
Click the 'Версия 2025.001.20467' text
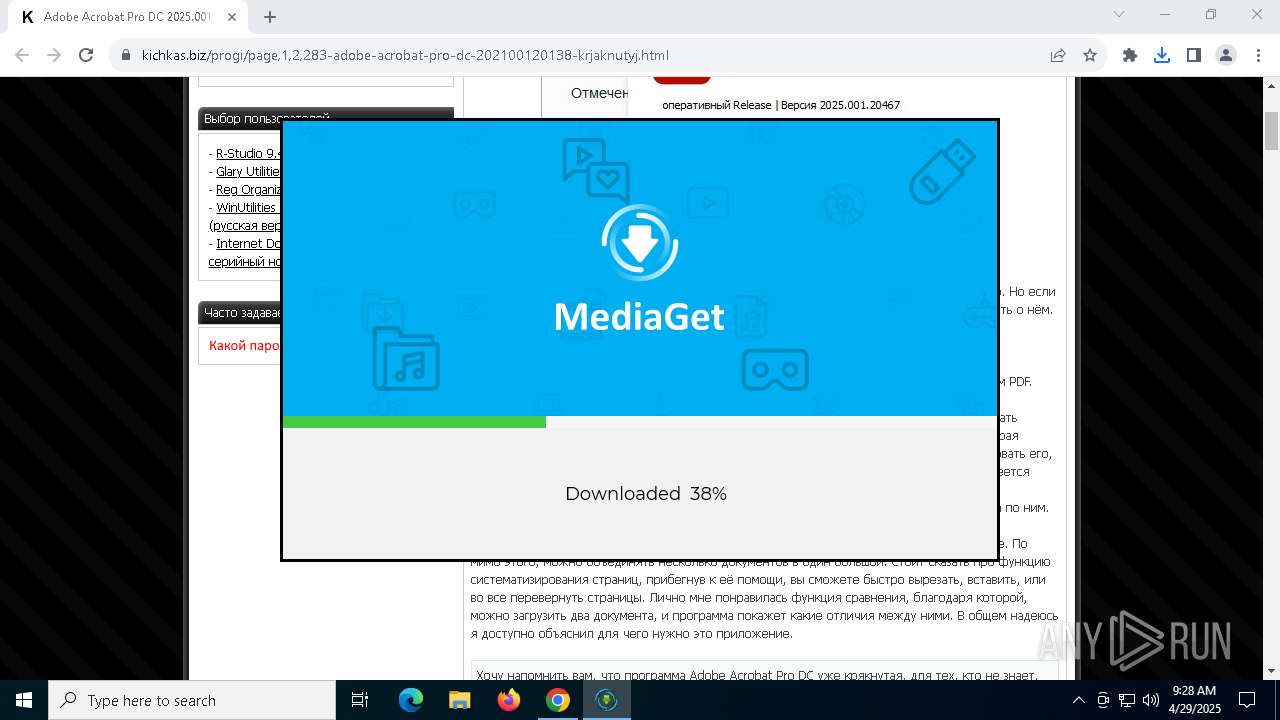point(840,105)
